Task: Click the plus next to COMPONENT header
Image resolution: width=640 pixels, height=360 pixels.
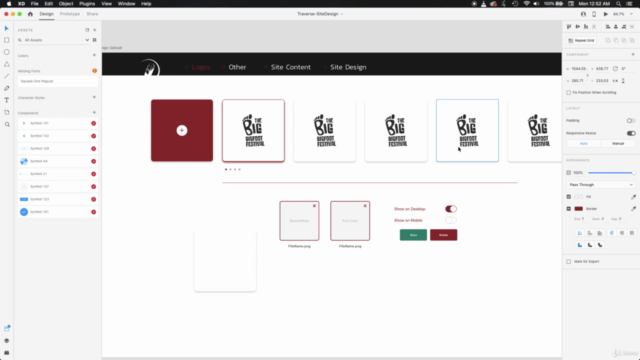Action: tap(633, 54)
